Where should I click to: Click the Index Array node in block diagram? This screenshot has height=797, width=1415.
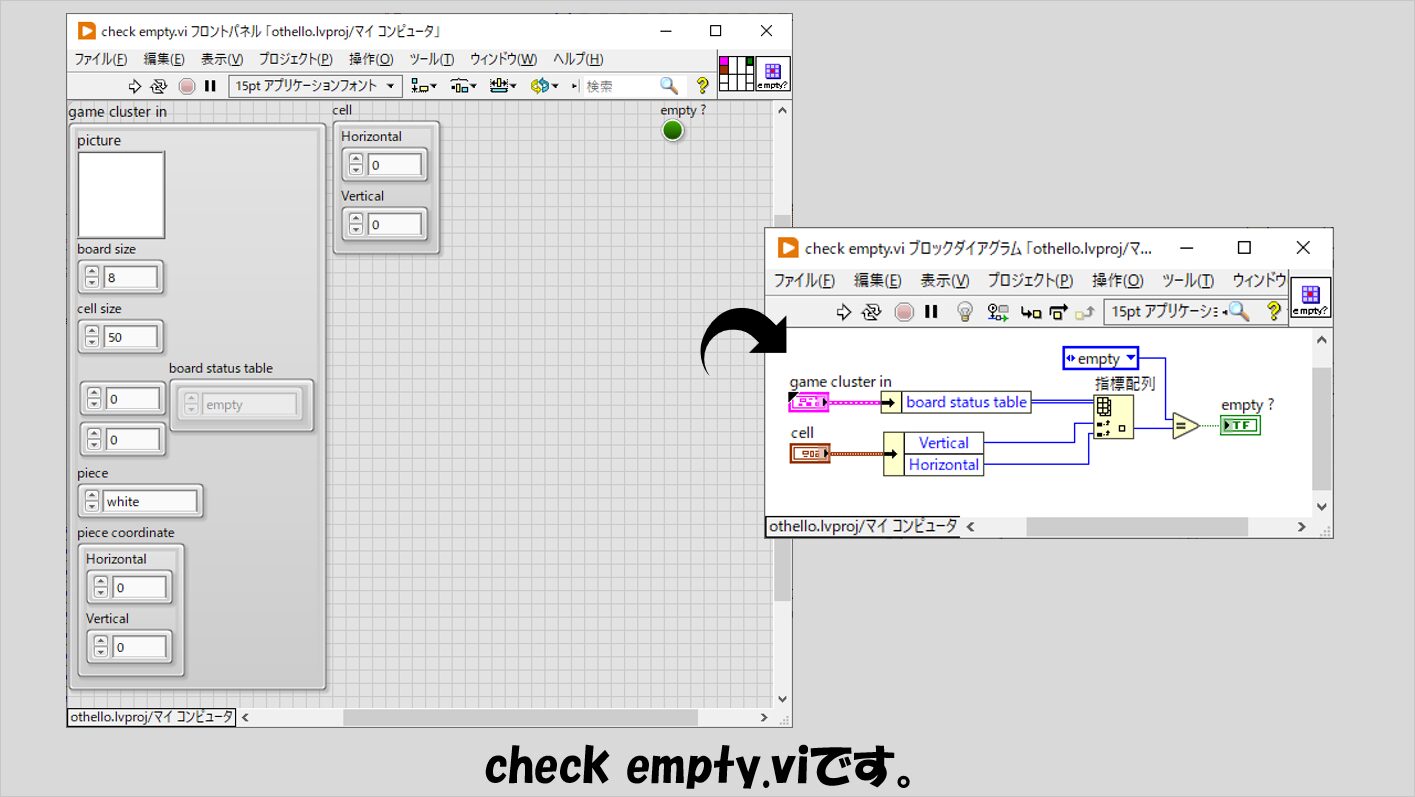pos(1113,417)
